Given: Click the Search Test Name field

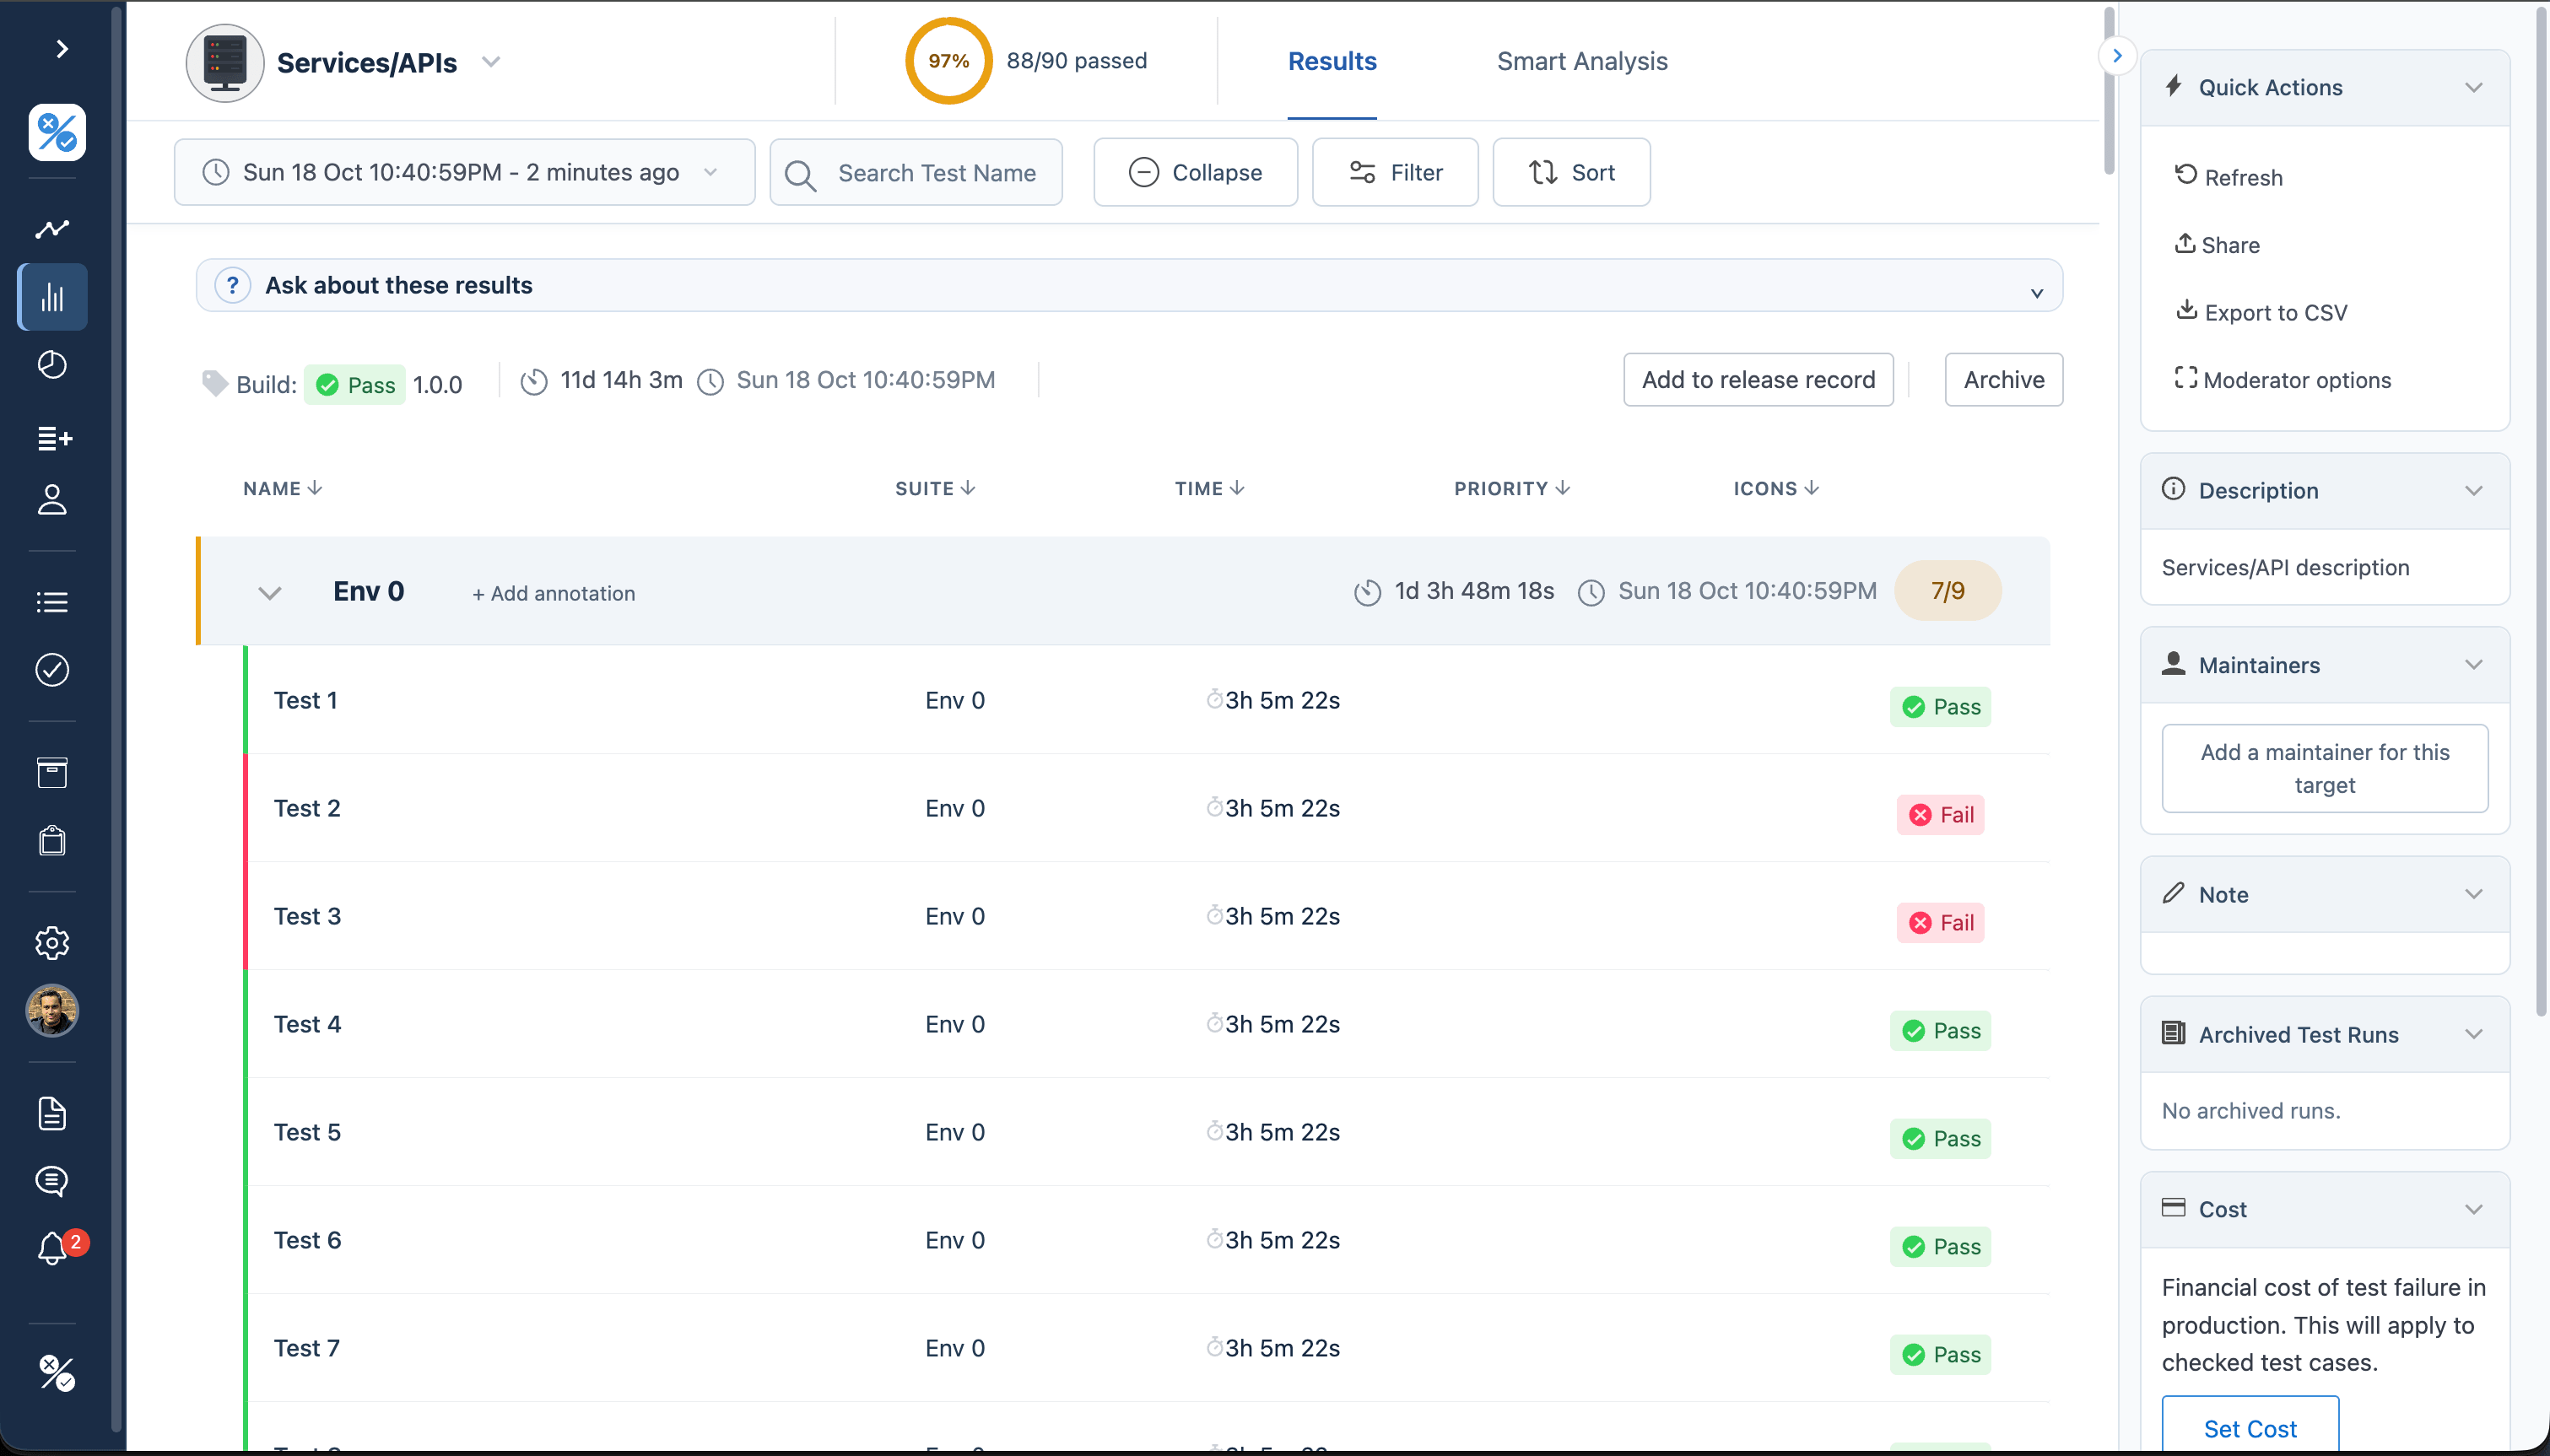Looking at the screenshot, I should coord(915,172).
